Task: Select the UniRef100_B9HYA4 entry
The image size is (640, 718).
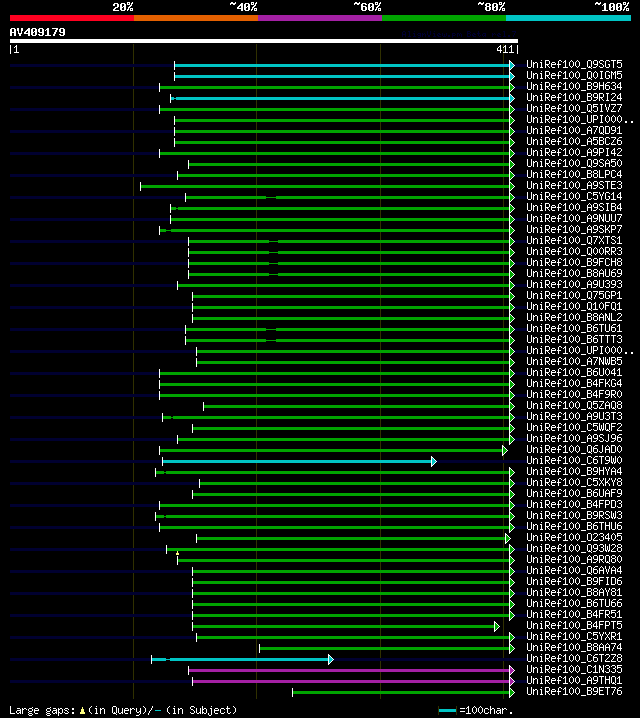Action: 574,471
